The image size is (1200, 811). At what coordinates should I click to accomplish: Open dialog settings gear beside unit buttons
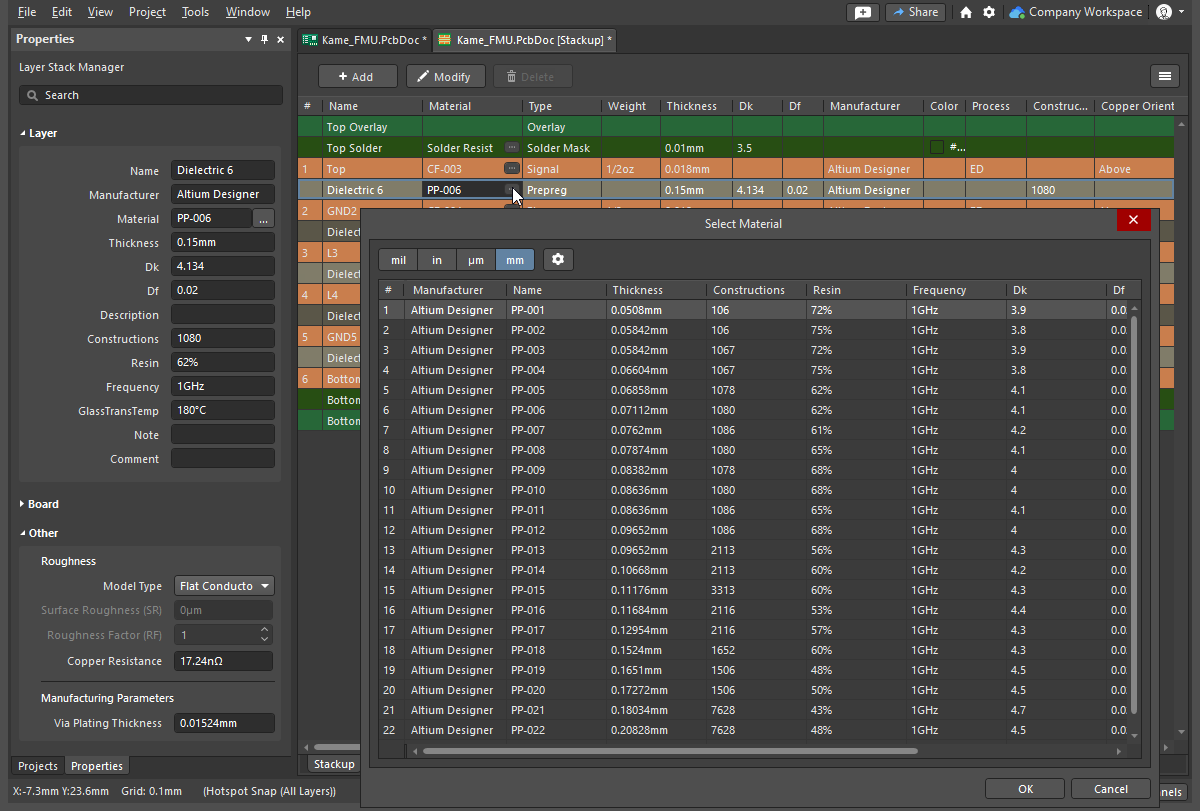(558, 260)
